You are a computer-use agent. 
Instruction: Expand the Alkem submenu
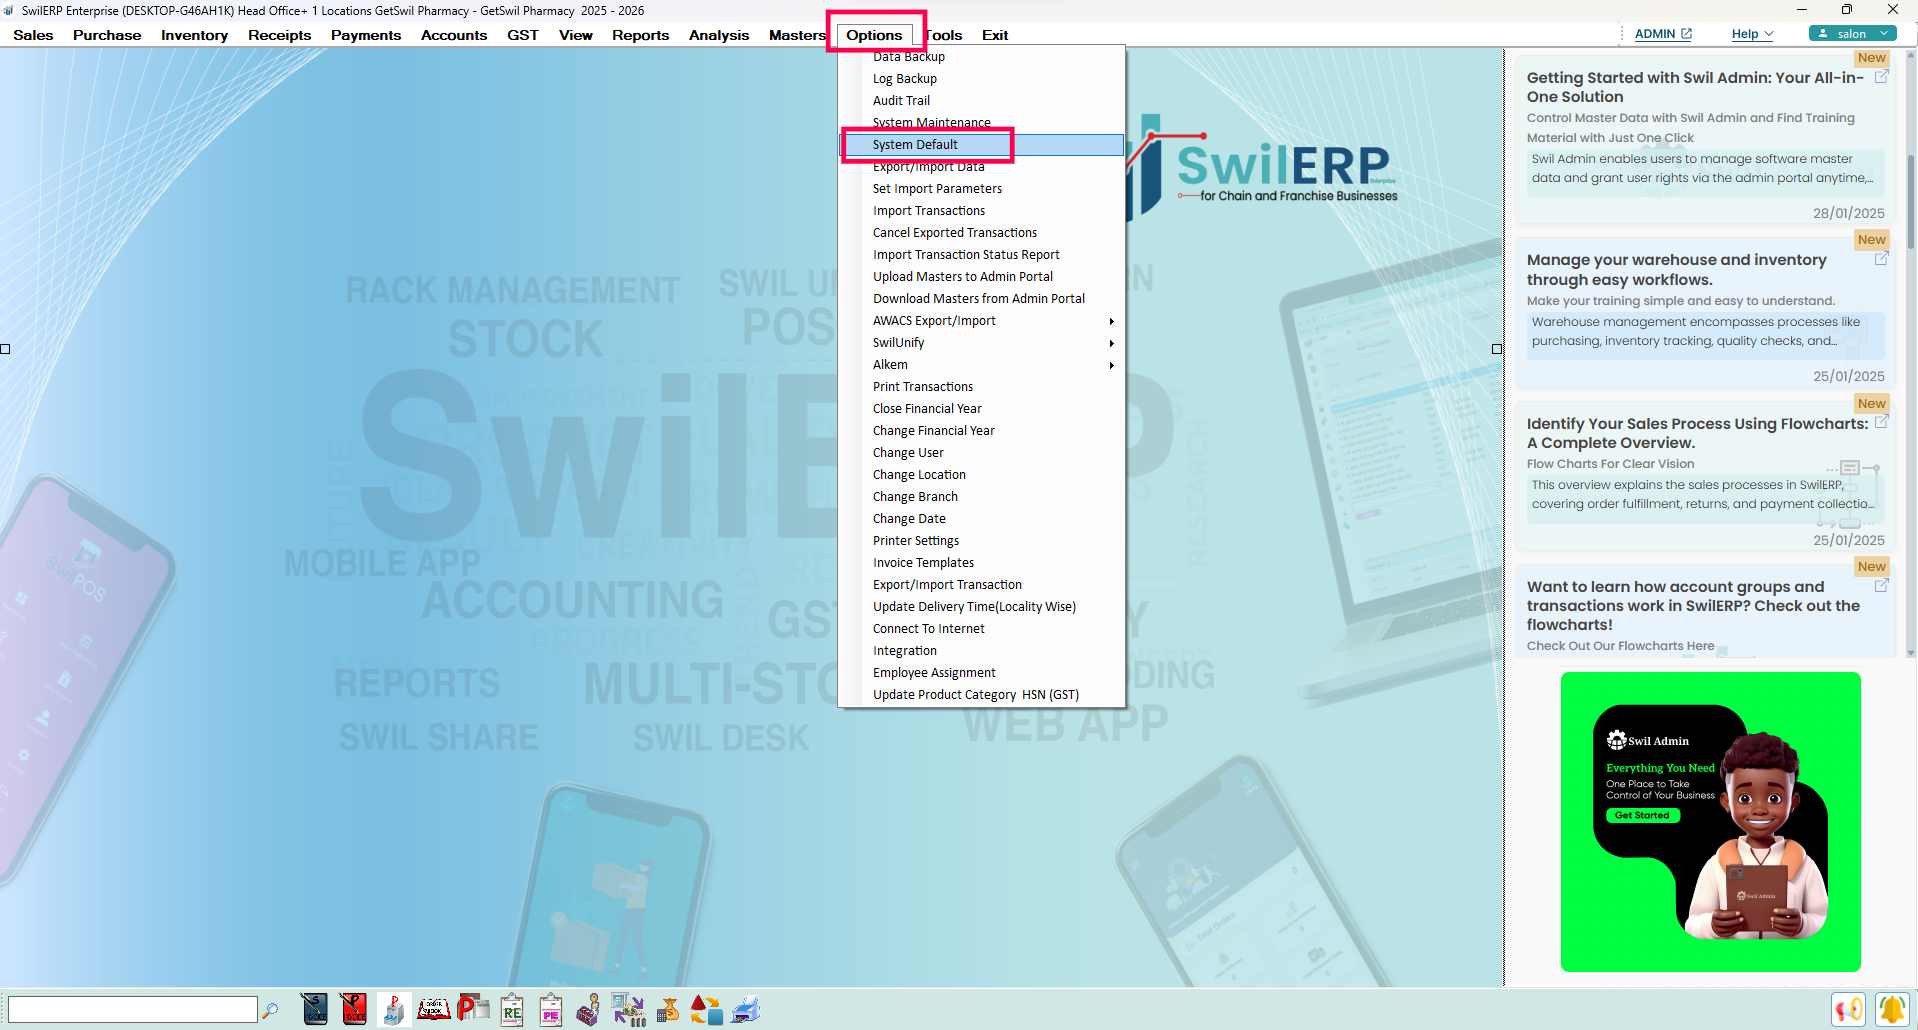pyautogui.click(x=981, y=365)
